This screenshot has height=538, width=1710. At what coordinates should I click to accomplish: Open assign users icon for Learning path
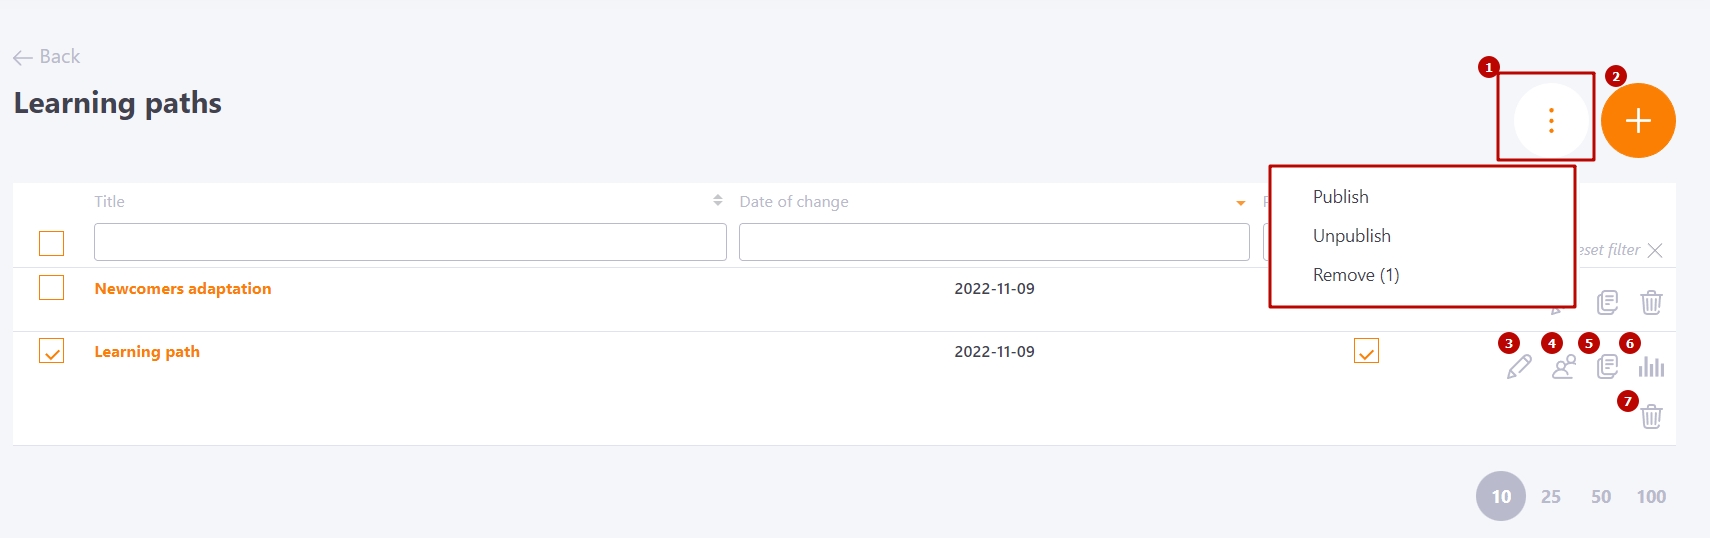[1564, 367]
